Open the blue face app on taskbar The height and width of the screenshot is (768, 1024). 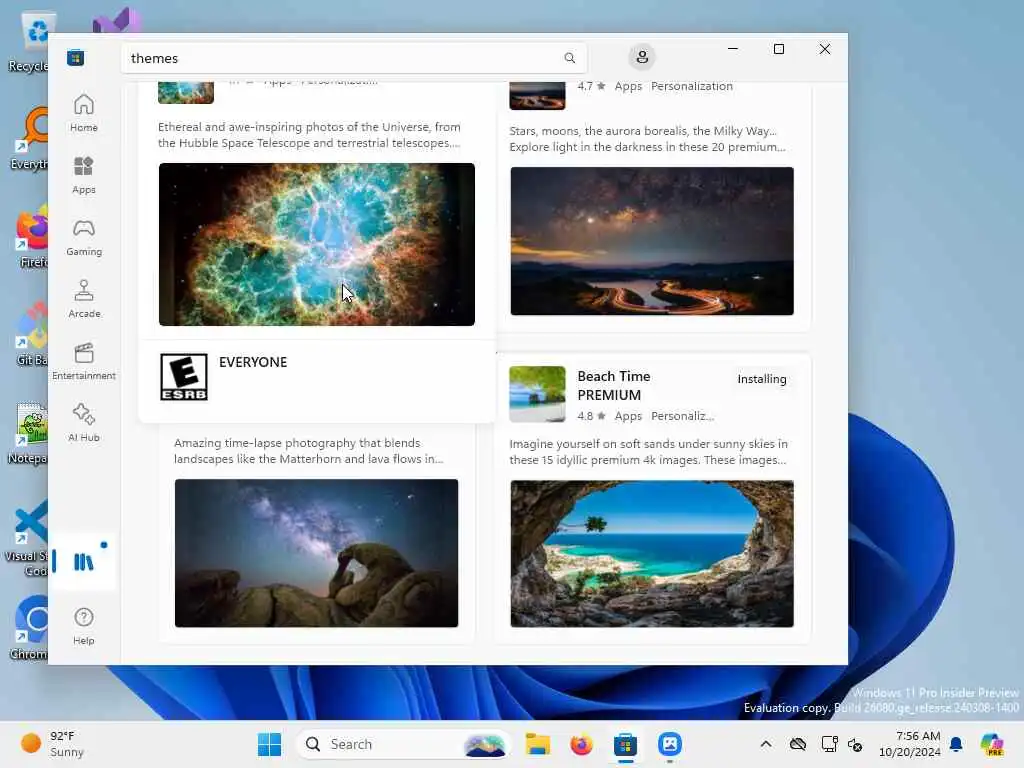669,744
